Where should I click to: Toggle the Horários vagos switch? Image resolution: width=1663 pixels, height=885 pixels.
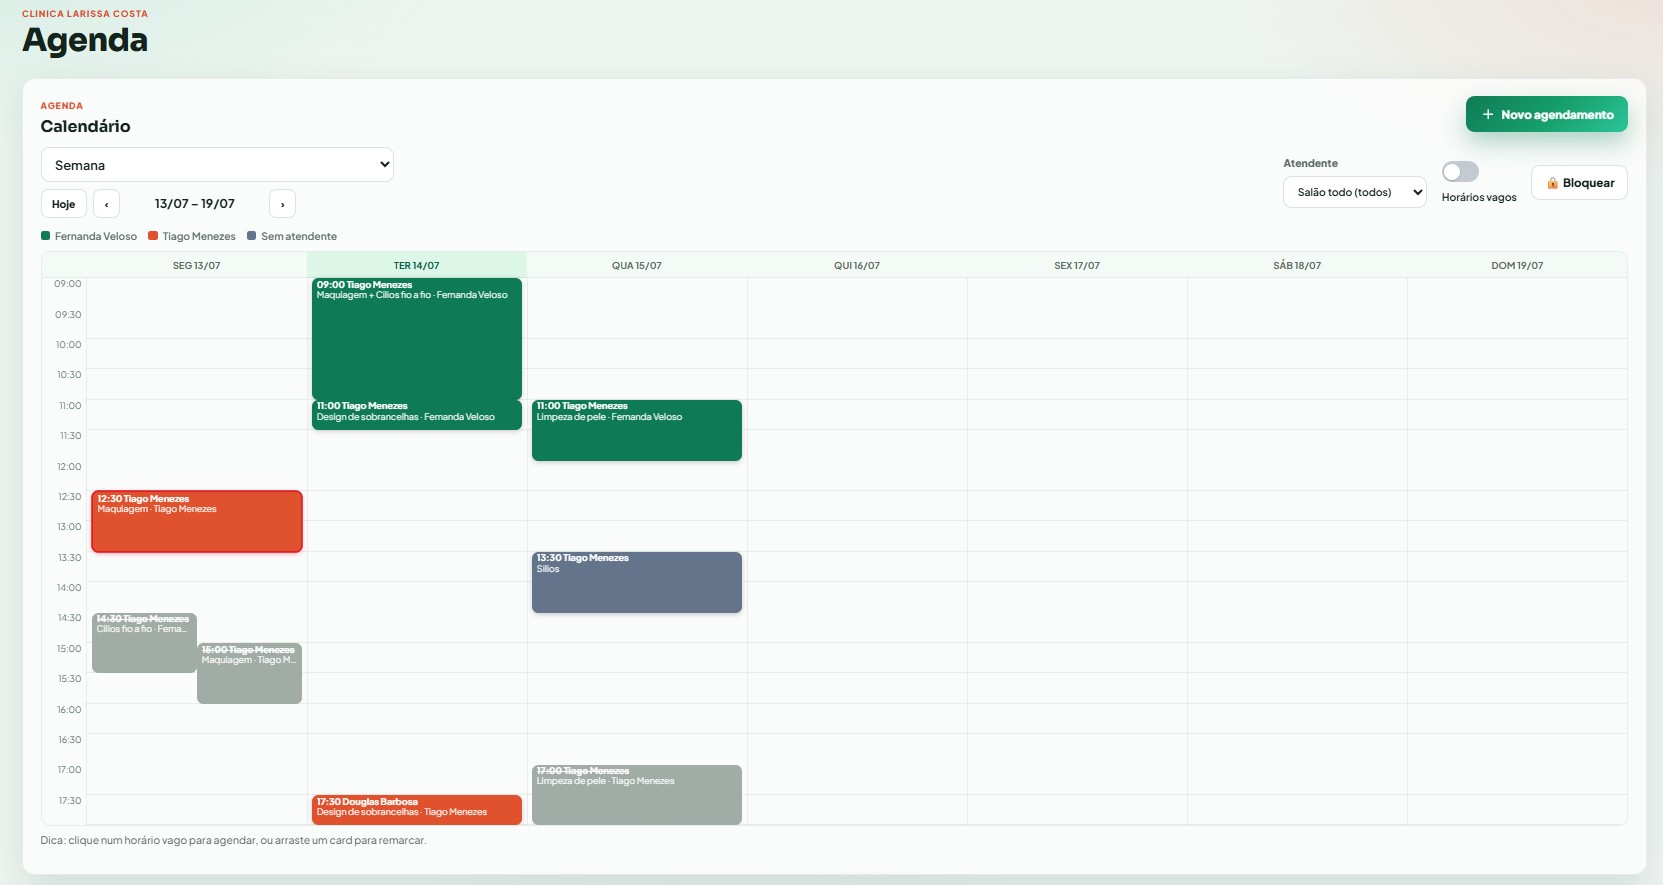pyautogui.click(x=1460, y=172)
